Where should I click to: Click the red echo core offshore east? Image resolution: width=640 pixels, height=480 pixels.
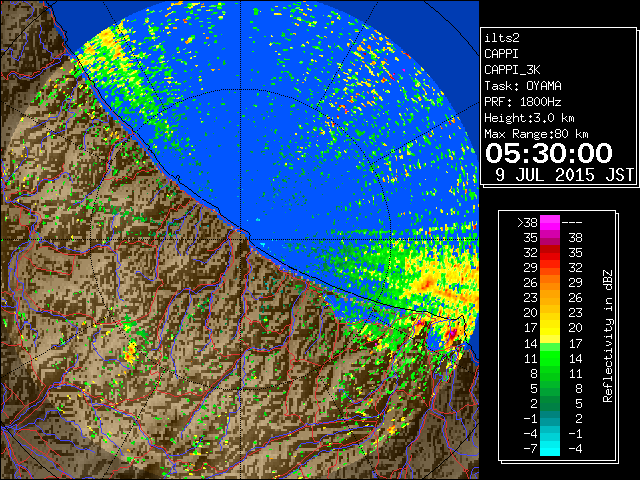pyautogui.click(x=428, y=282)
